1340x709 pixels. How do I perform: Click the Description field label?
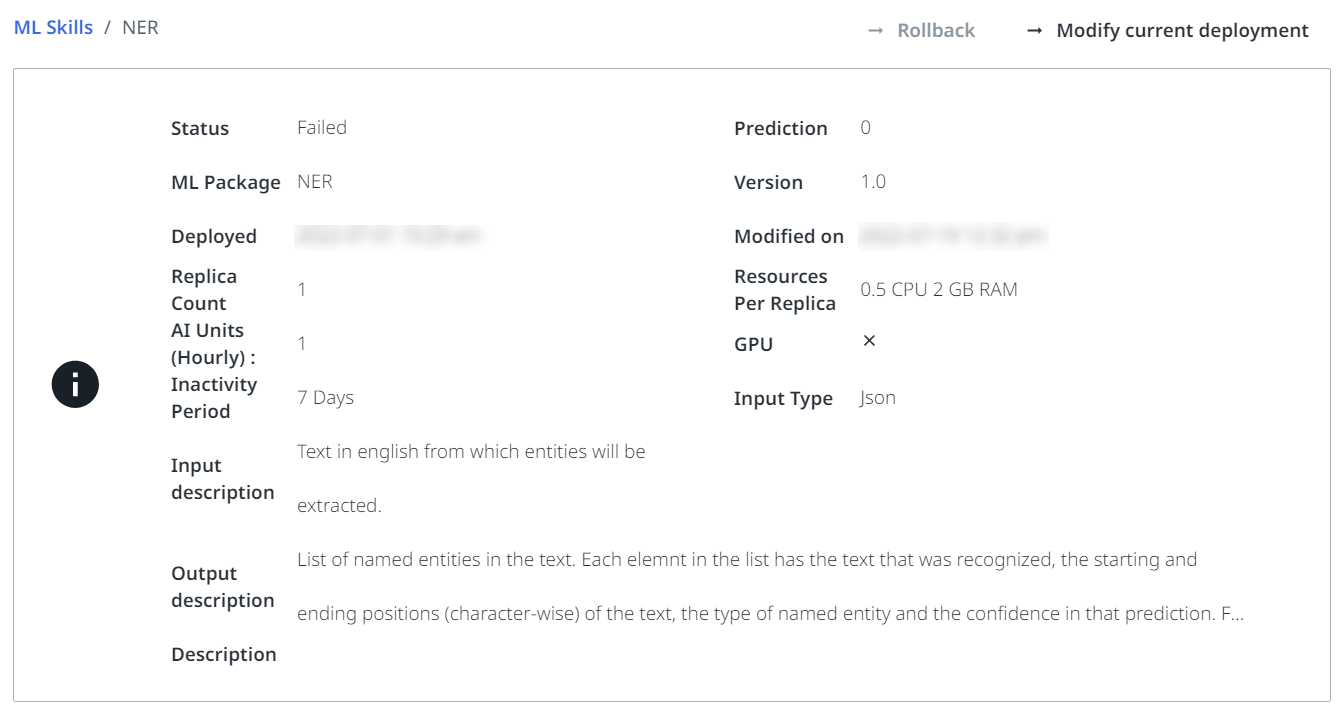pos(223,654)
